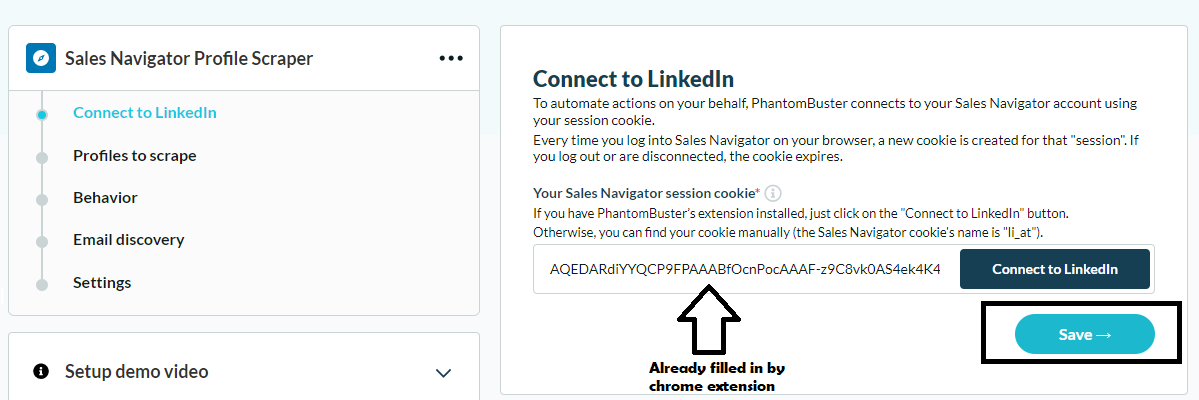The width and height of the screenshot is (1199, 400).
Task: Open the Behavior step
Action: point(106,197)
